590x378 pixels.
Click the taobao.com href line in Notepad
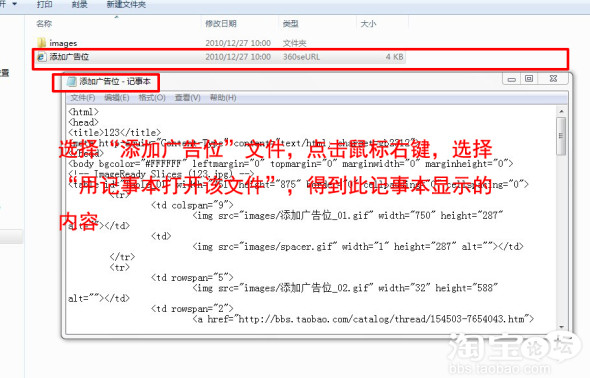point(363,319)
